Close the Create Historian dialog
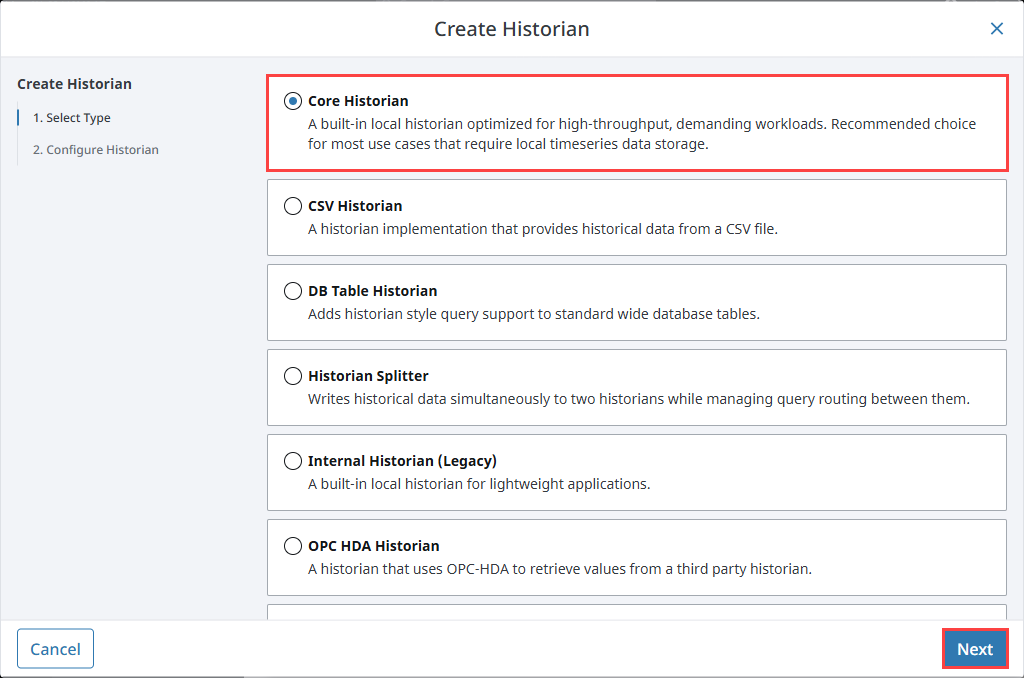The width and height of the screenshot is (1024, 678). point(996,29)
